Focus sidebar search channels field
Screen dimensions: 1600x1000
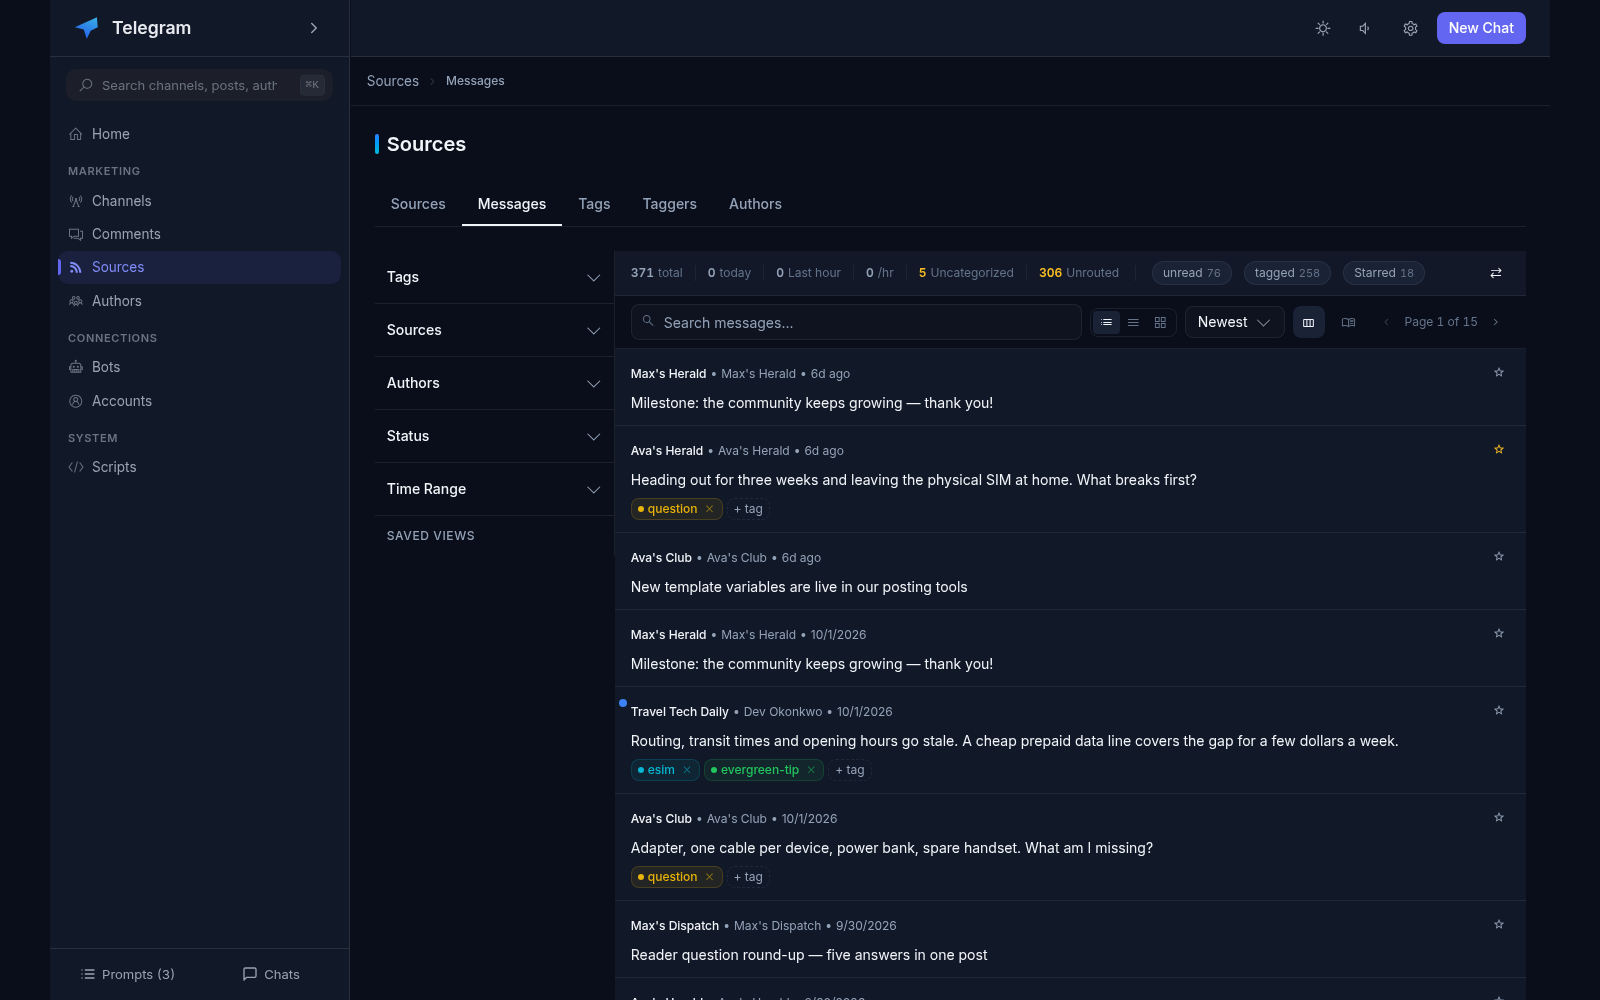199,85
